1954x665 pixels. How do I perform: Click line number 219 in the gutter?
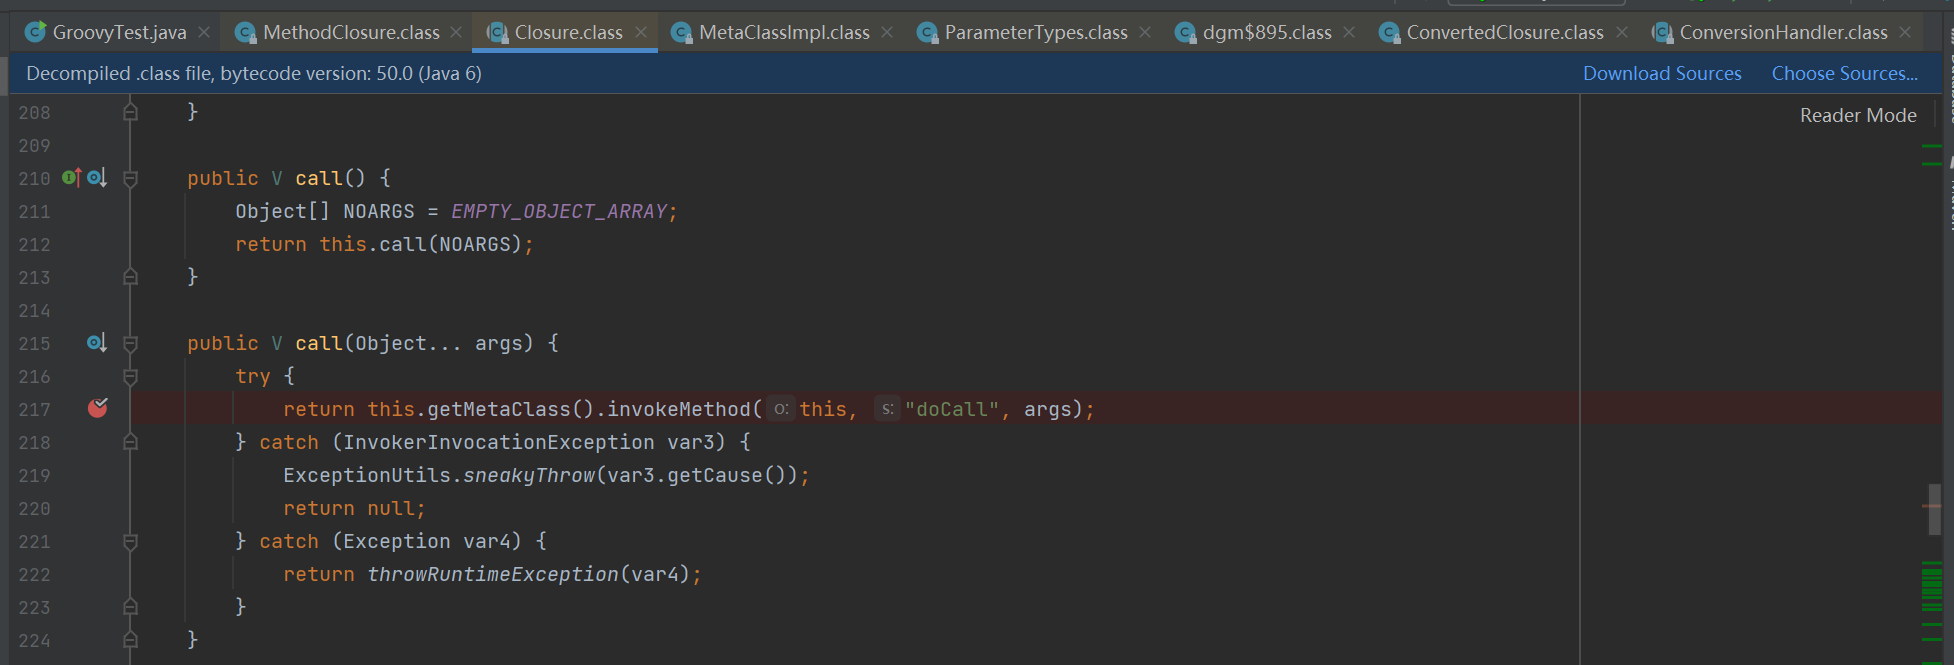tap(34, 475)
